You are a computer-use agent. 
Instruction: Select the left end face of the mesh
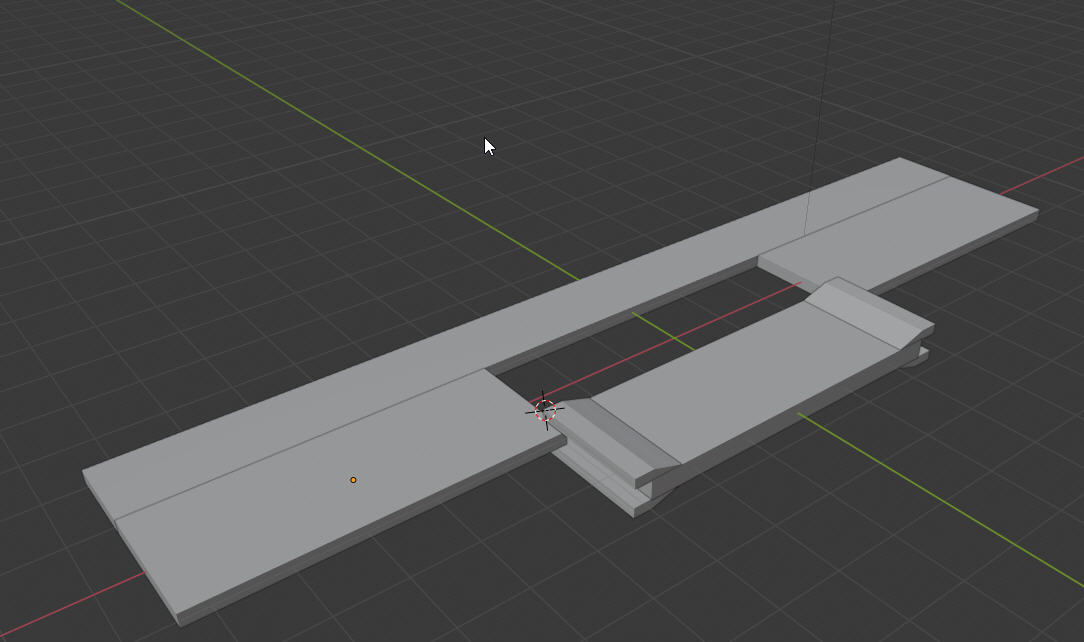point(130,555)
